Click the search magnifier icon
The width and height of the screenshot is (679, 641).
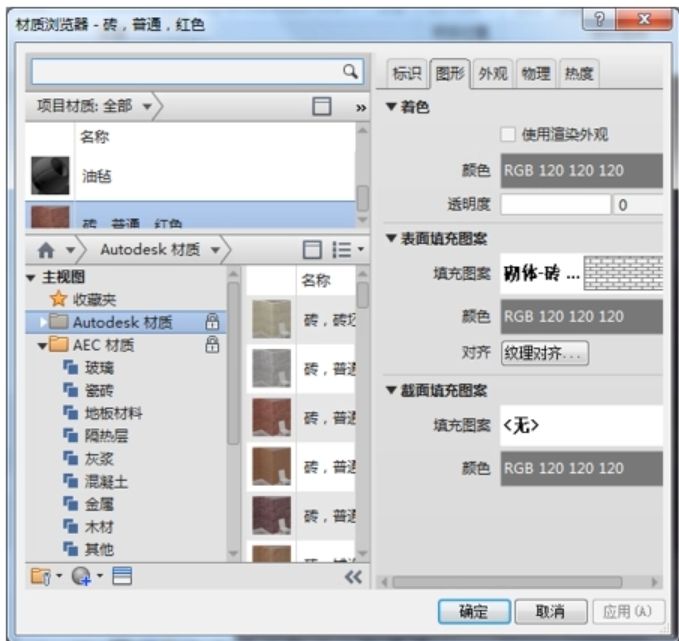(x=350, y=71)
